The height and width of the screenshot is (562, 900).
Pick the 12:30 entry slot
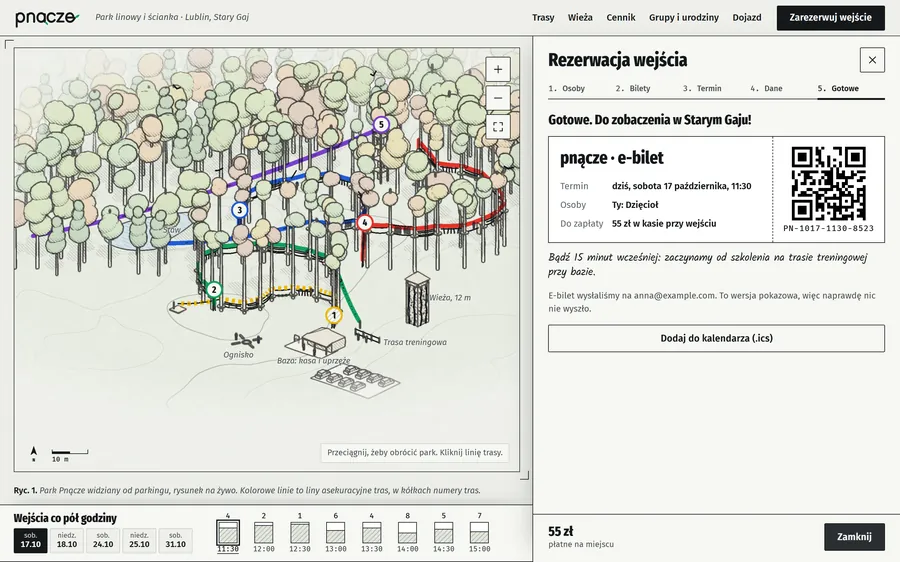point(300,533)
